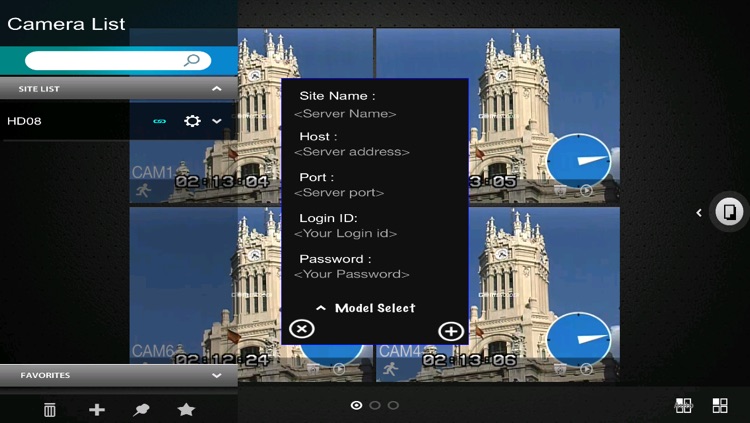Open HD08 settings gear
Screen dimensions: 750x423
(x=192, y=121)
